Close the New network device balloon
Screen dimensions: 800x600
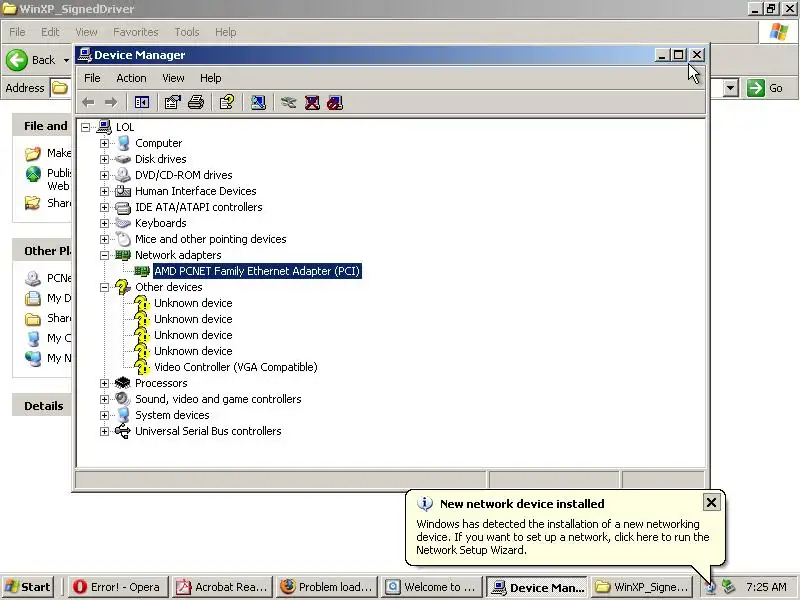(711, 503)
